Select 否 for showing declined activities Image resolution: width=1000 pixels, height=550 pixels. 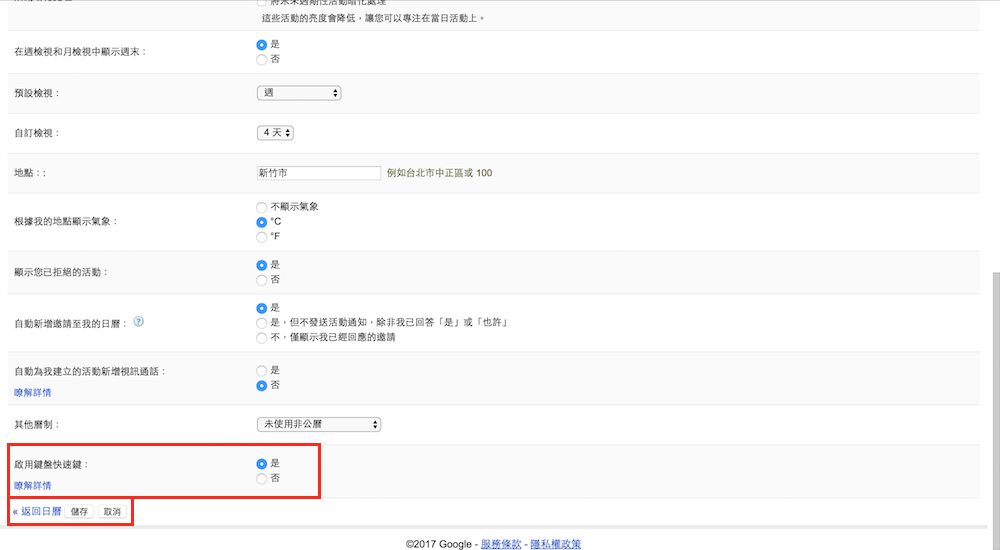click(x=262, y=280)
